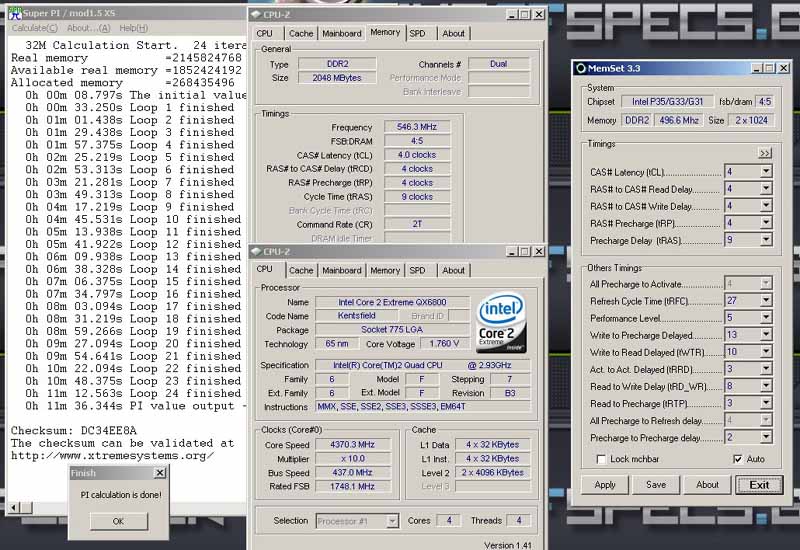Click the Apply button in MemSet
Image resolution: width=800 pixels, height=550 pixels.
605,485
